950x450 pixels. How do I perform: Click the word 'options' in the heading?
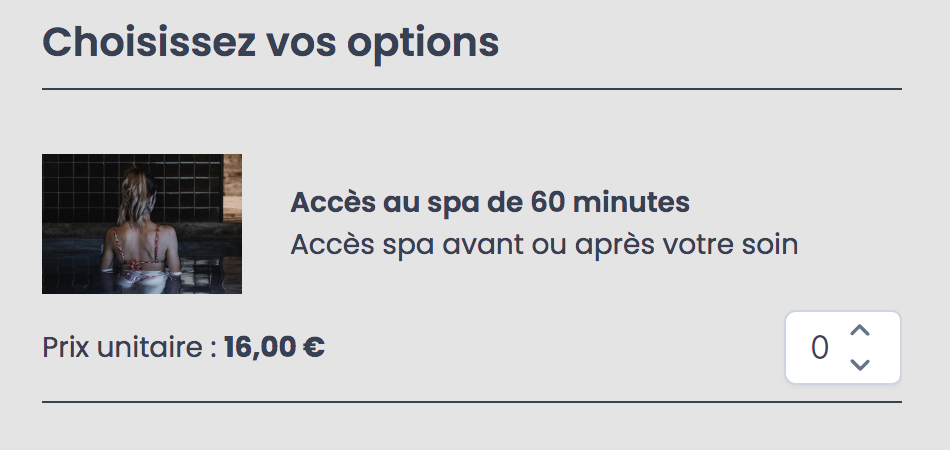tap(423, 45)
